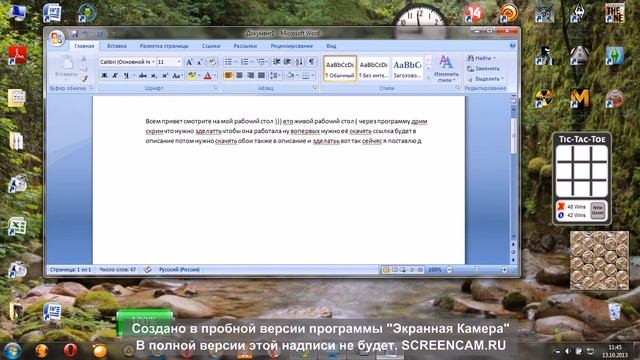The image size is (640, 360).
Task: Open the Рассылки tab
Action: click(245, 46)
